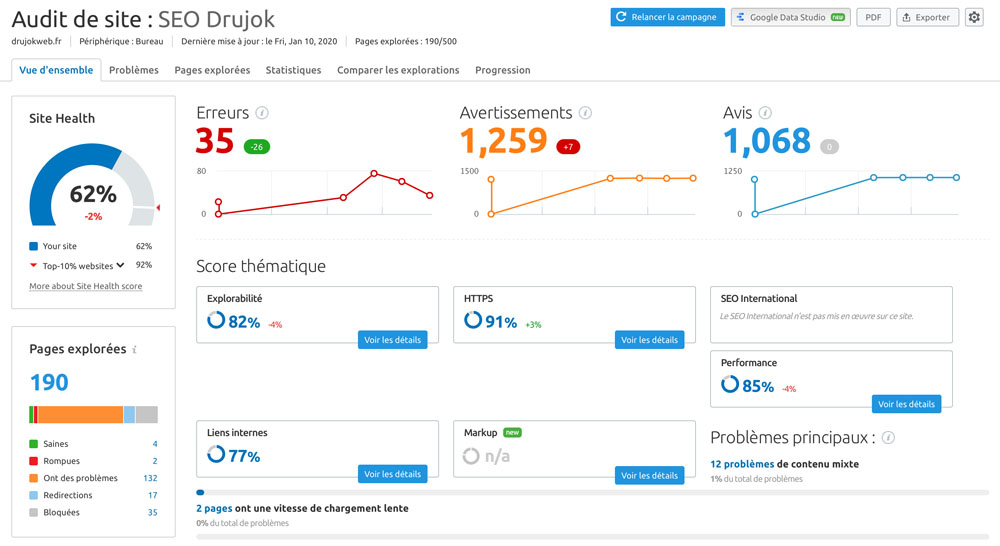Click the 35 errors total
1000x546 pixels.
[215, 141]
